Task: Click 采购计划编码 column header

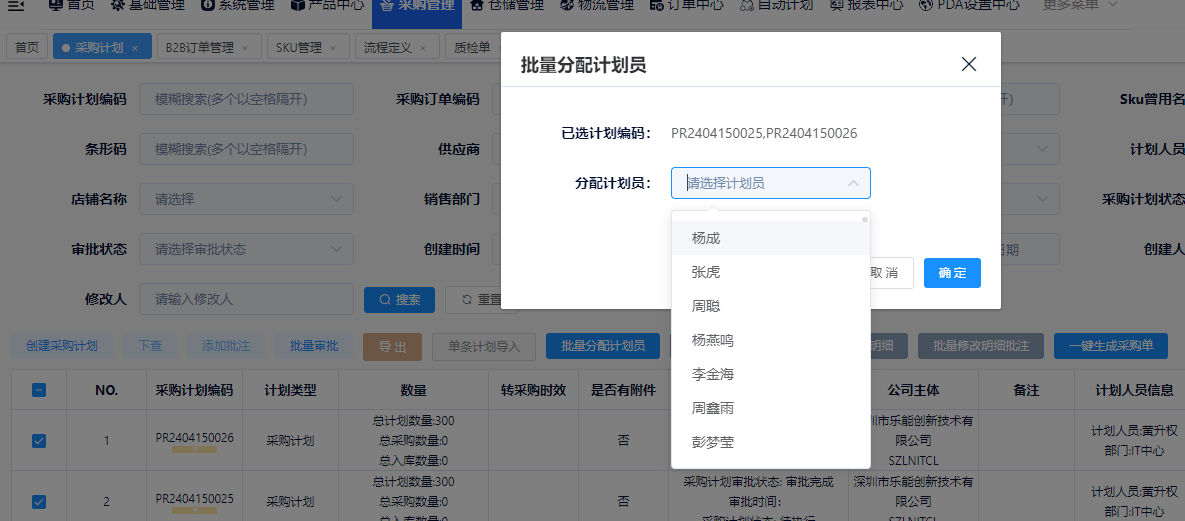Action: [x=194, y=390]
